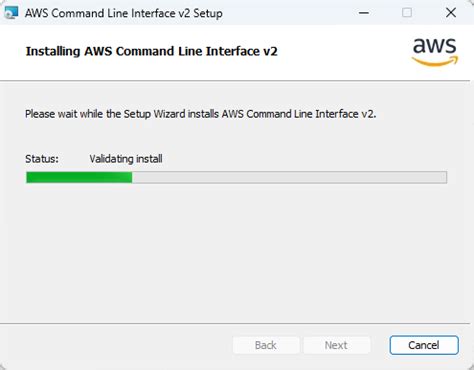474x370 pixels.
Task: Click the empty footer area left of Back
Action: [117, 345]
